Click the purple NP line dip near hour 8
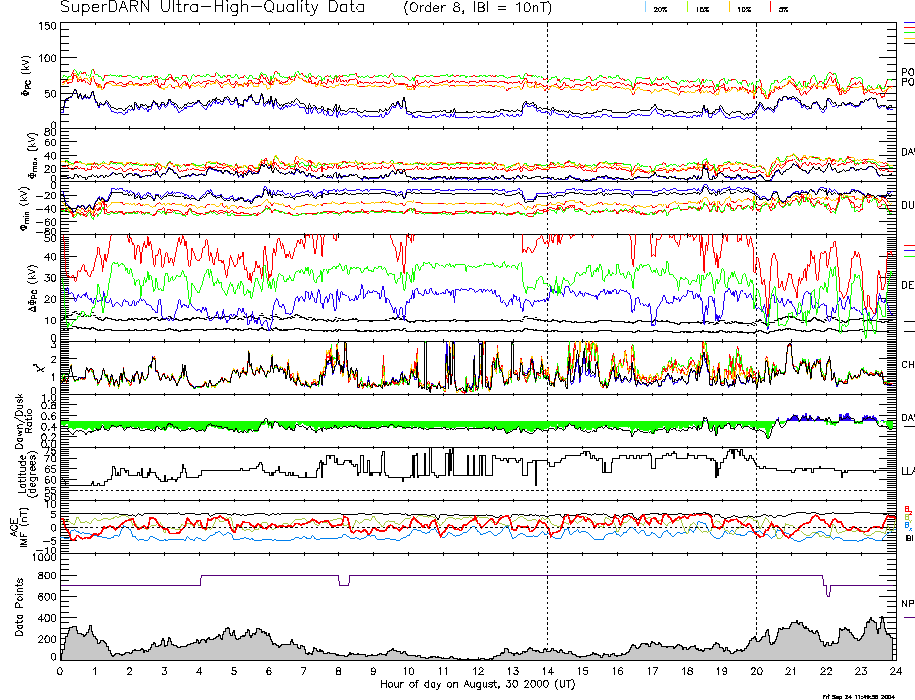915x700 pixels. (x=344, y=581)
